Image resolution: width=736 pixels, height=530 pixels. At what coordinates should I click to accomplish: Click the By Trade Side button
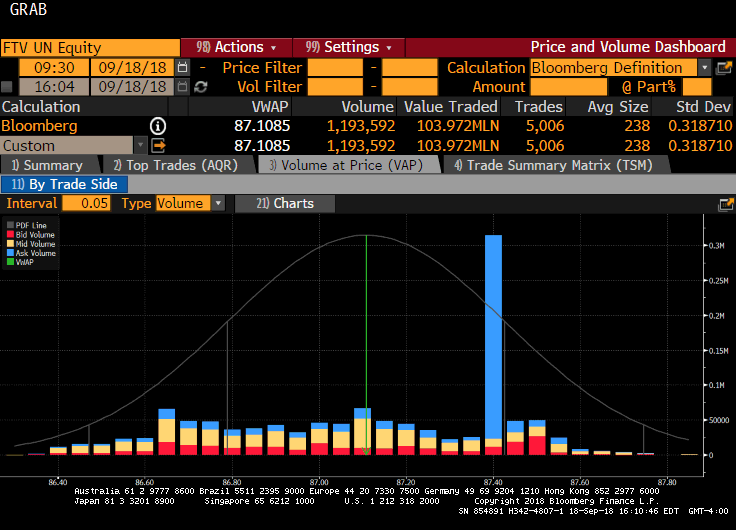click(x=64, y=184)
